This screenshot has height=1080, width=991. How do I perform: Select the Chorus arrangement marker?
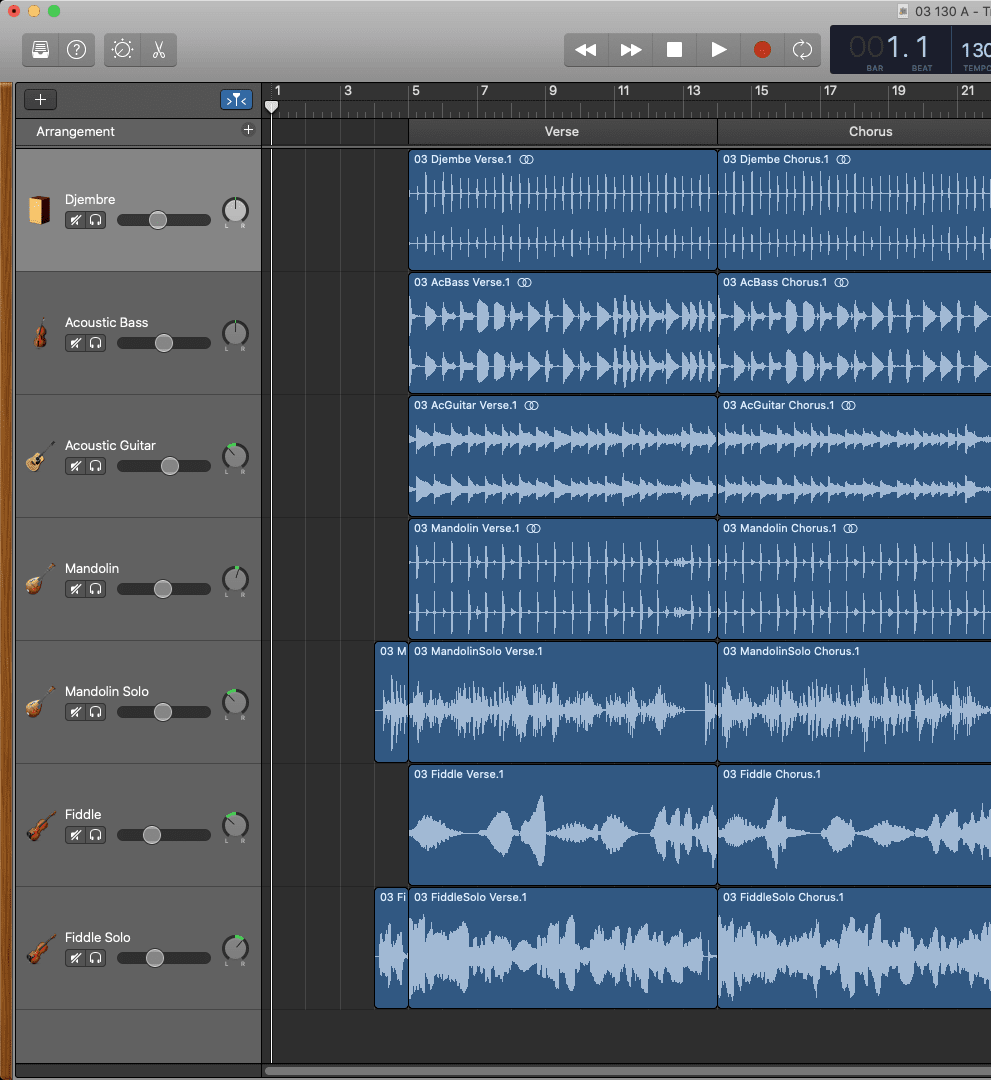[870, 131]
